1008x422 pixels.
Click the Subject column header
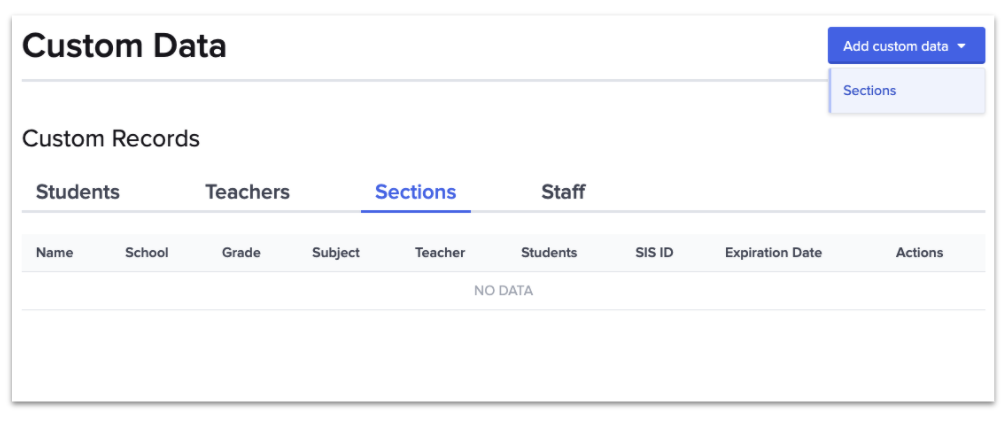pos(335,253)
